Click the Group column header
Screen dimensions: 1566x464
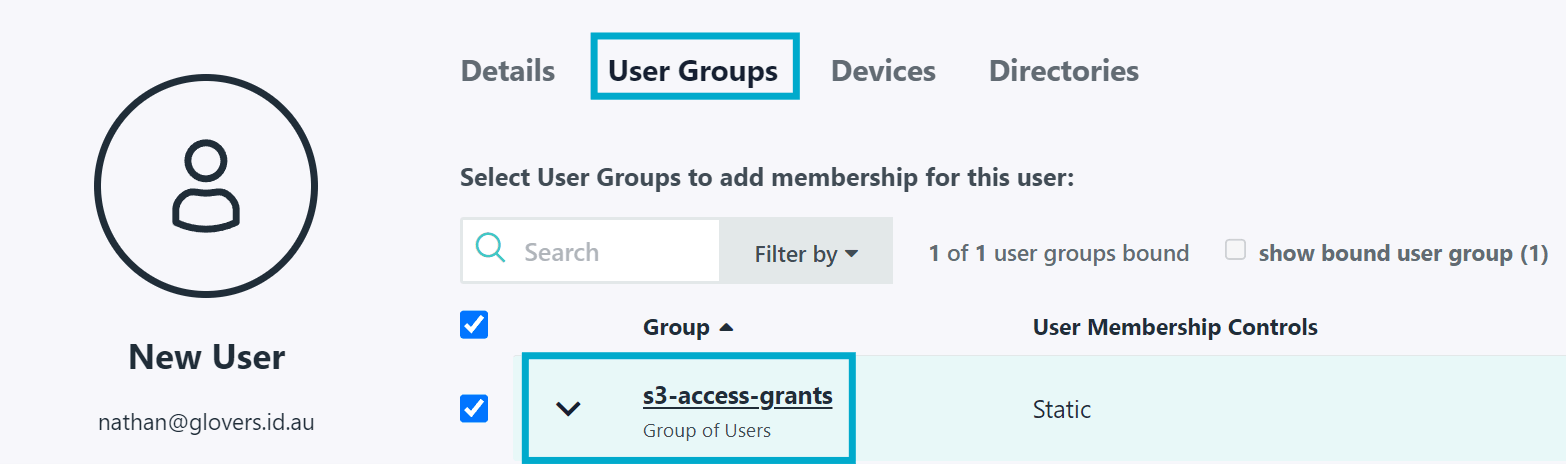(676, 328)
